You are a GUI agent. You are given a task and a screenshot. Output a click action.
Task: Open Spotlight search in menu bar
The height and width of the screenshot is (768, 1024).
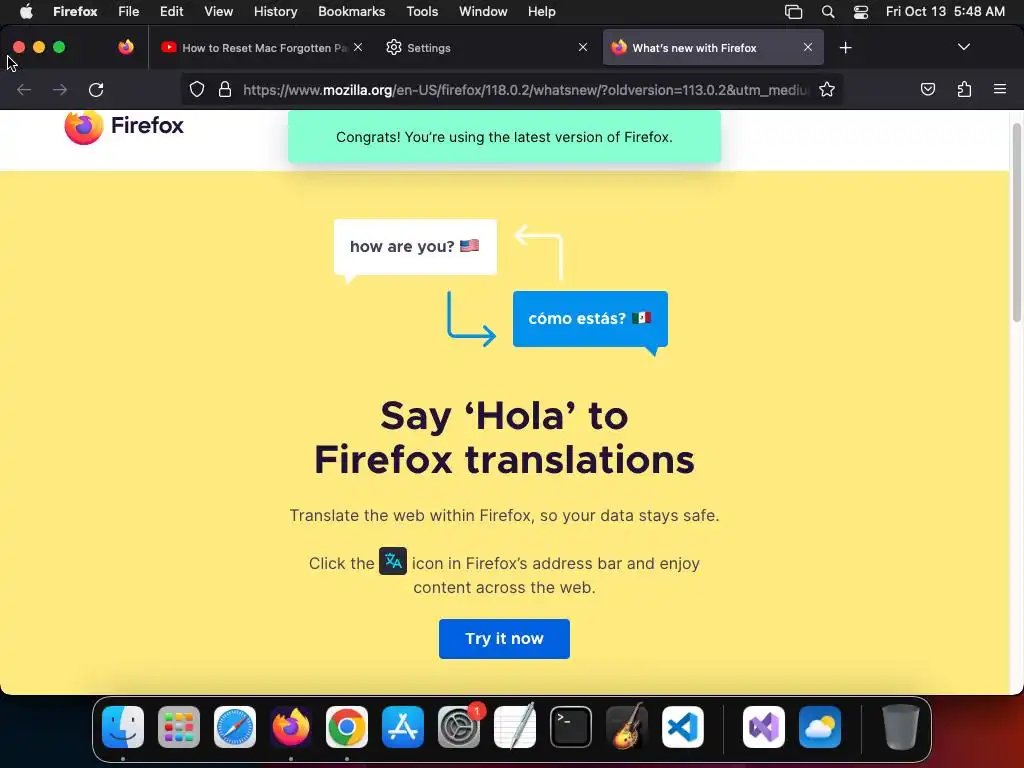[x=828, y=11]
